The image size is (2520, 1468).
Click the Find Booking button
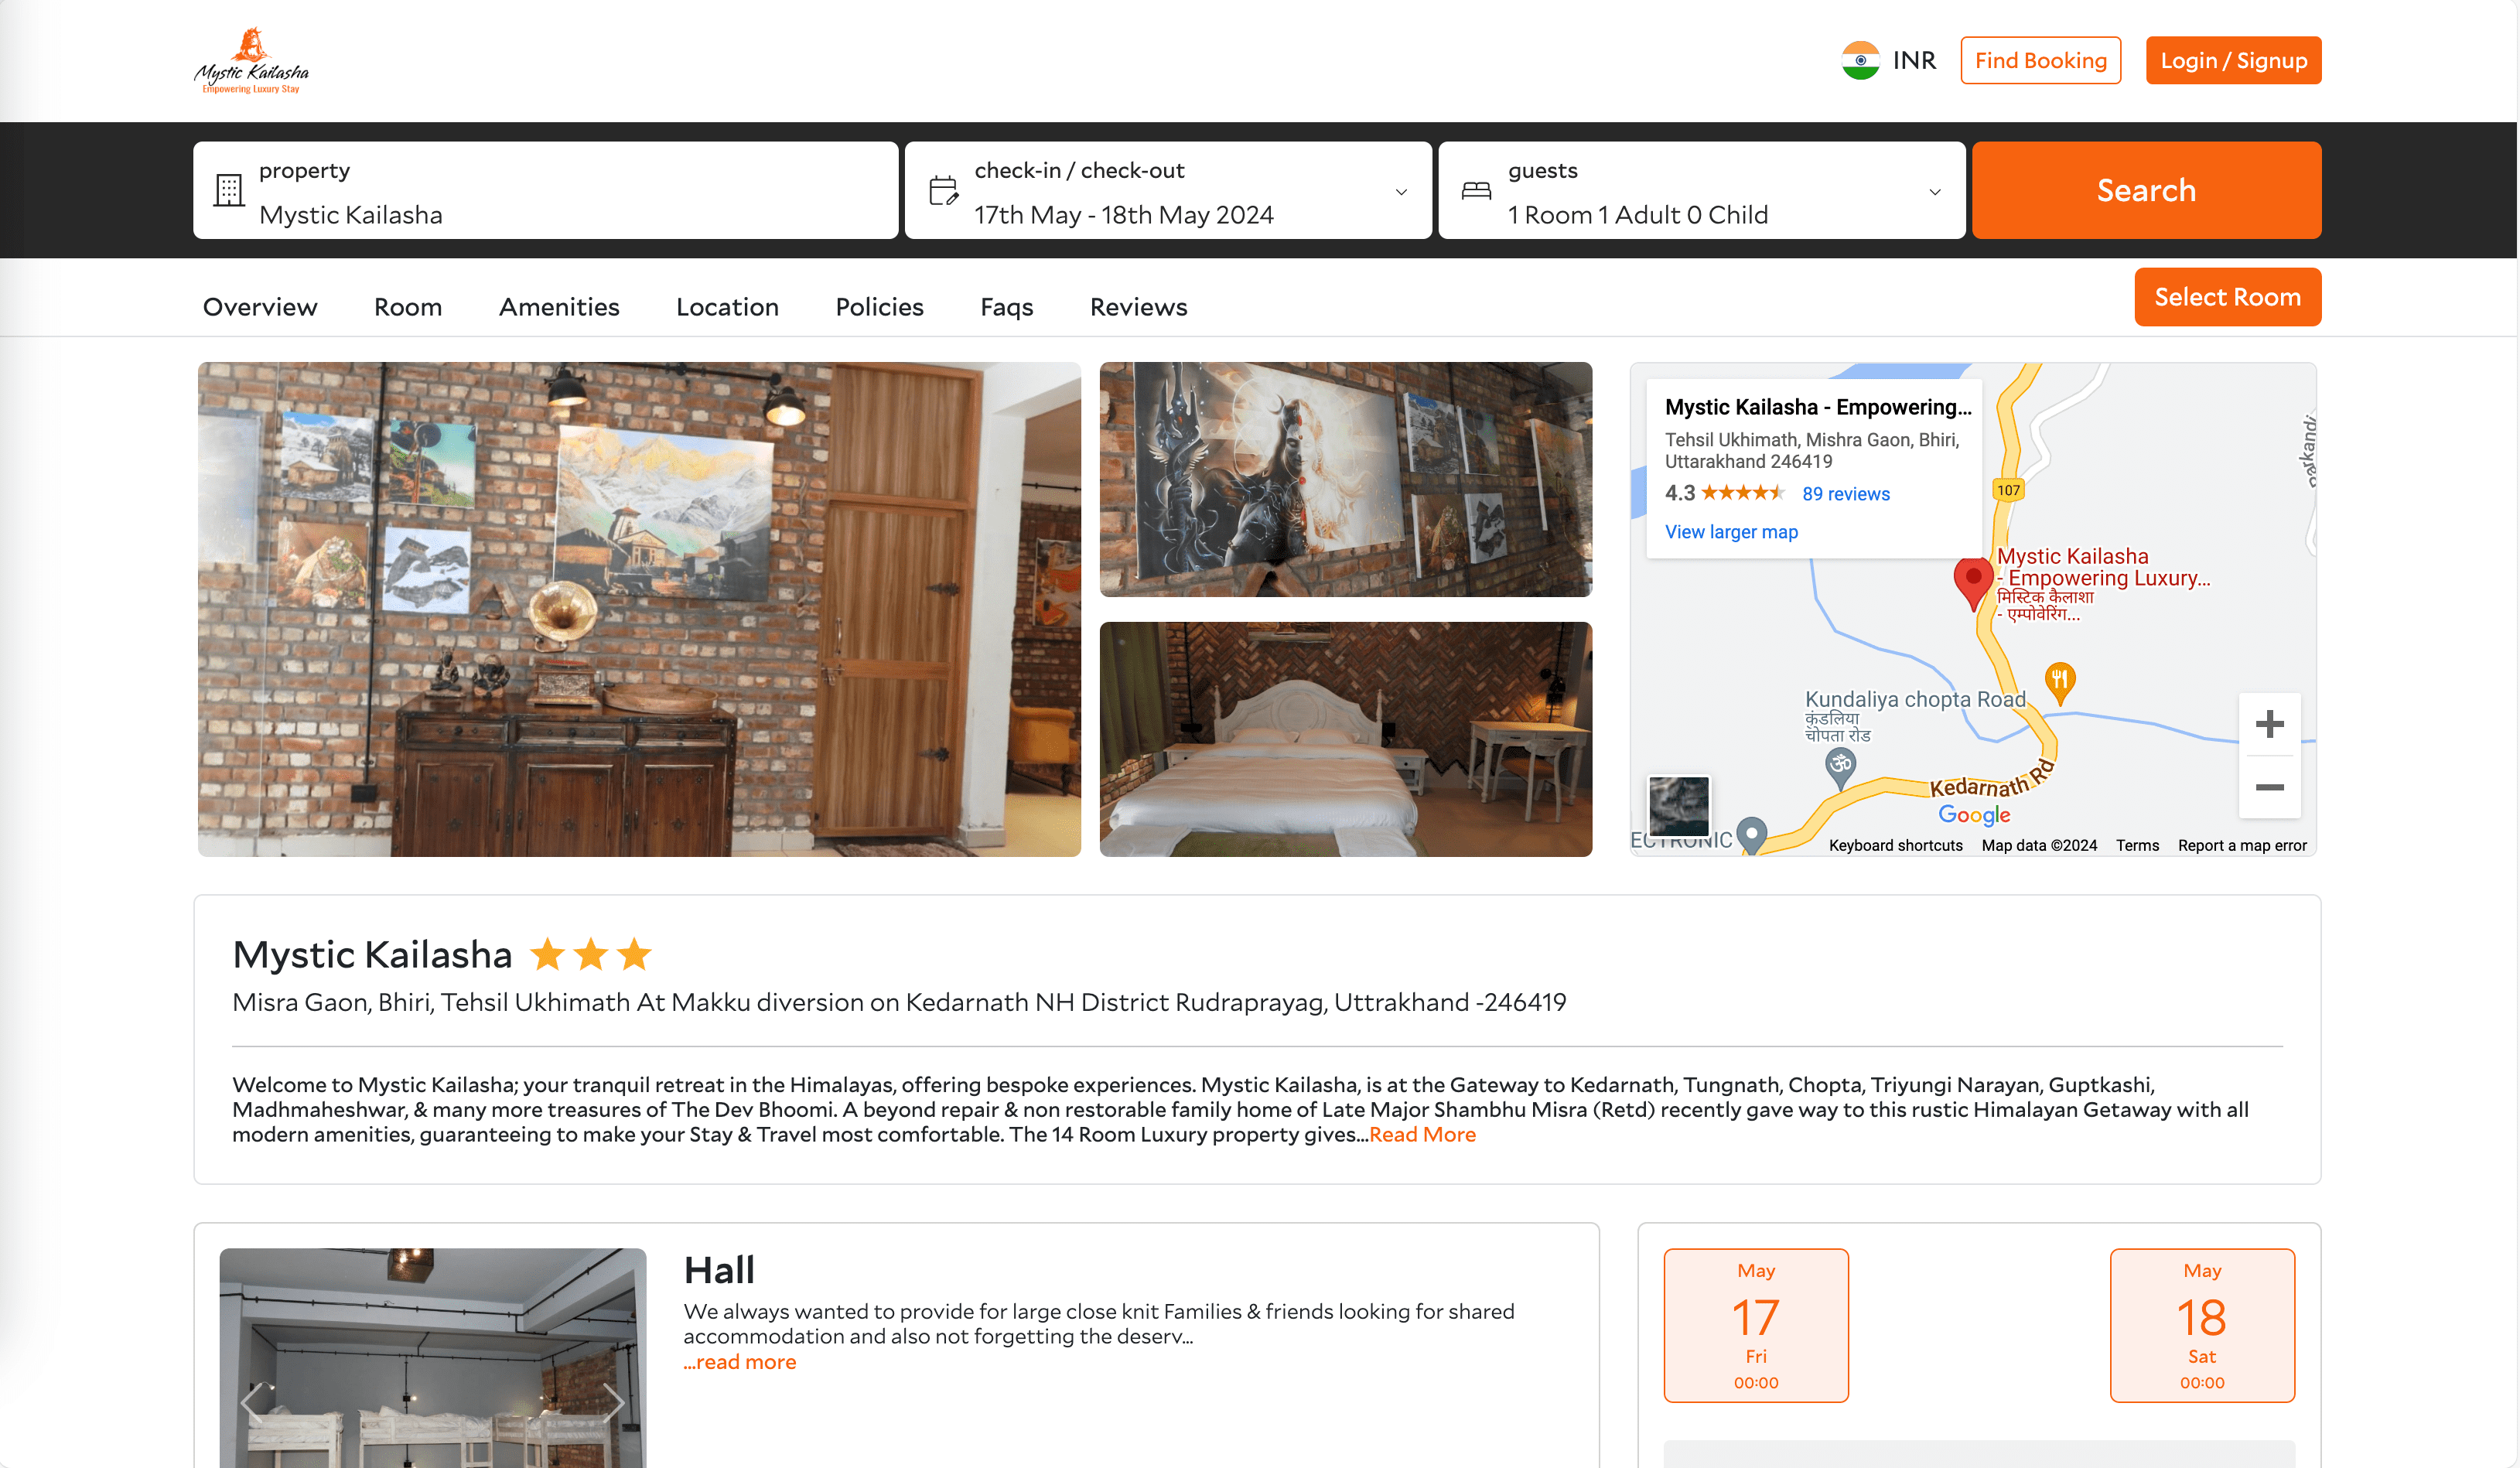pos(2040,60)
